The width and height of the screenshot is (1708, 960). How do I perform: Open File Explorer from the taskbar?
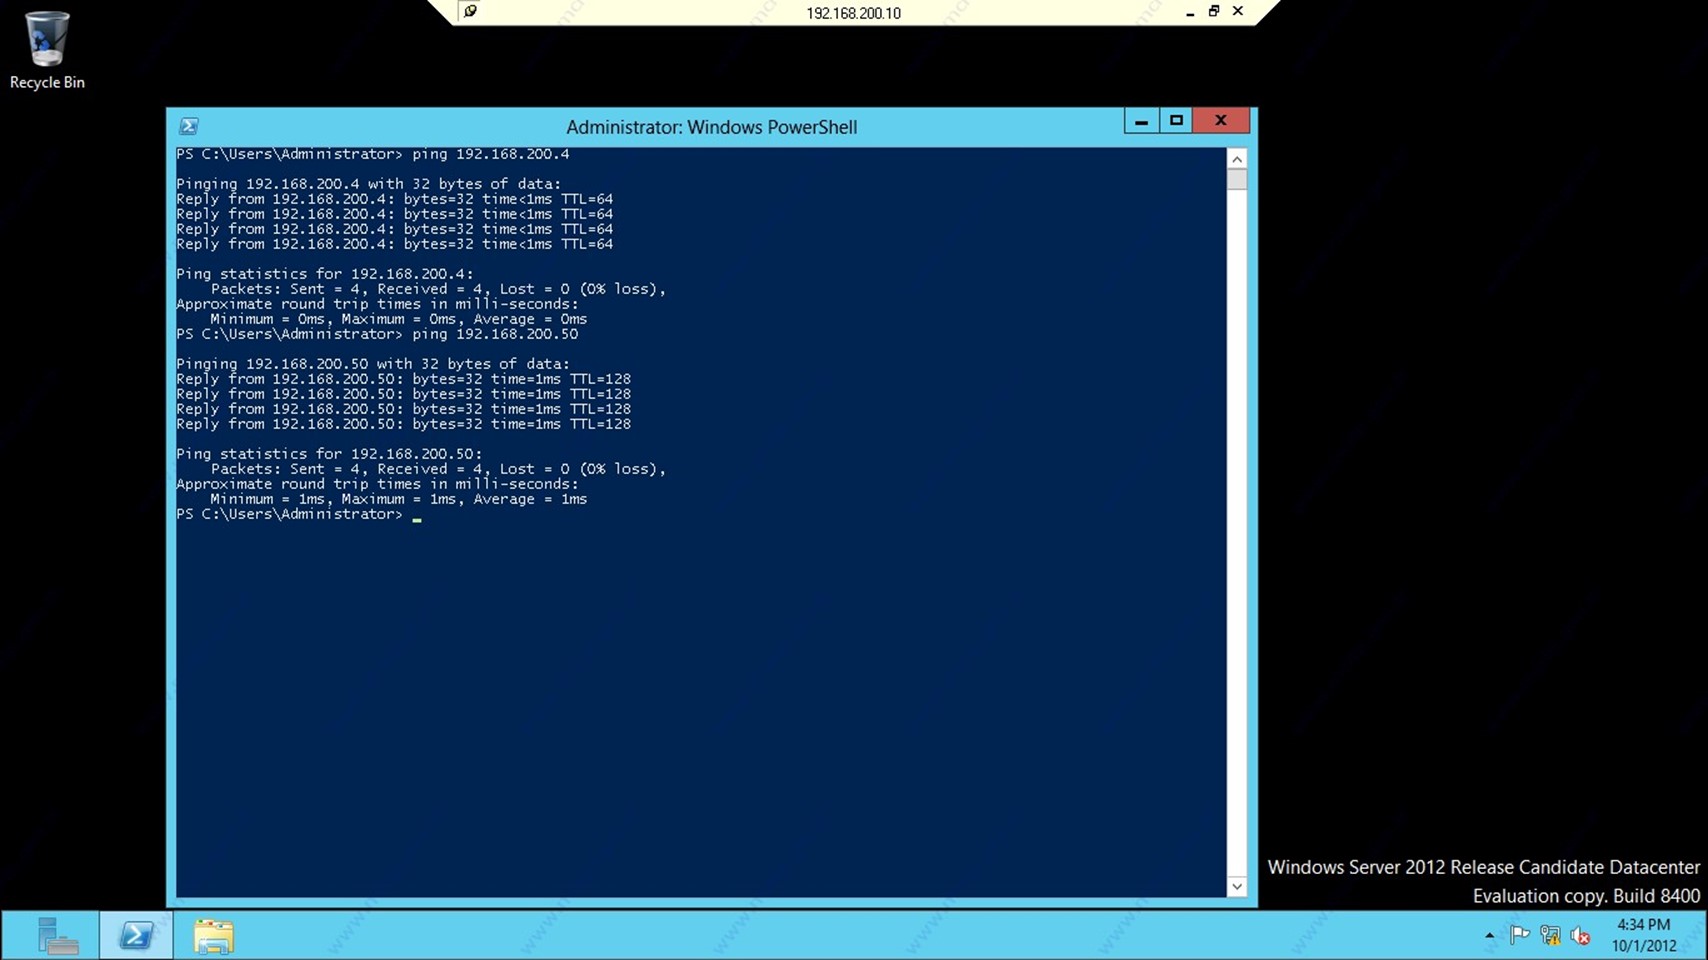[213, 936]
